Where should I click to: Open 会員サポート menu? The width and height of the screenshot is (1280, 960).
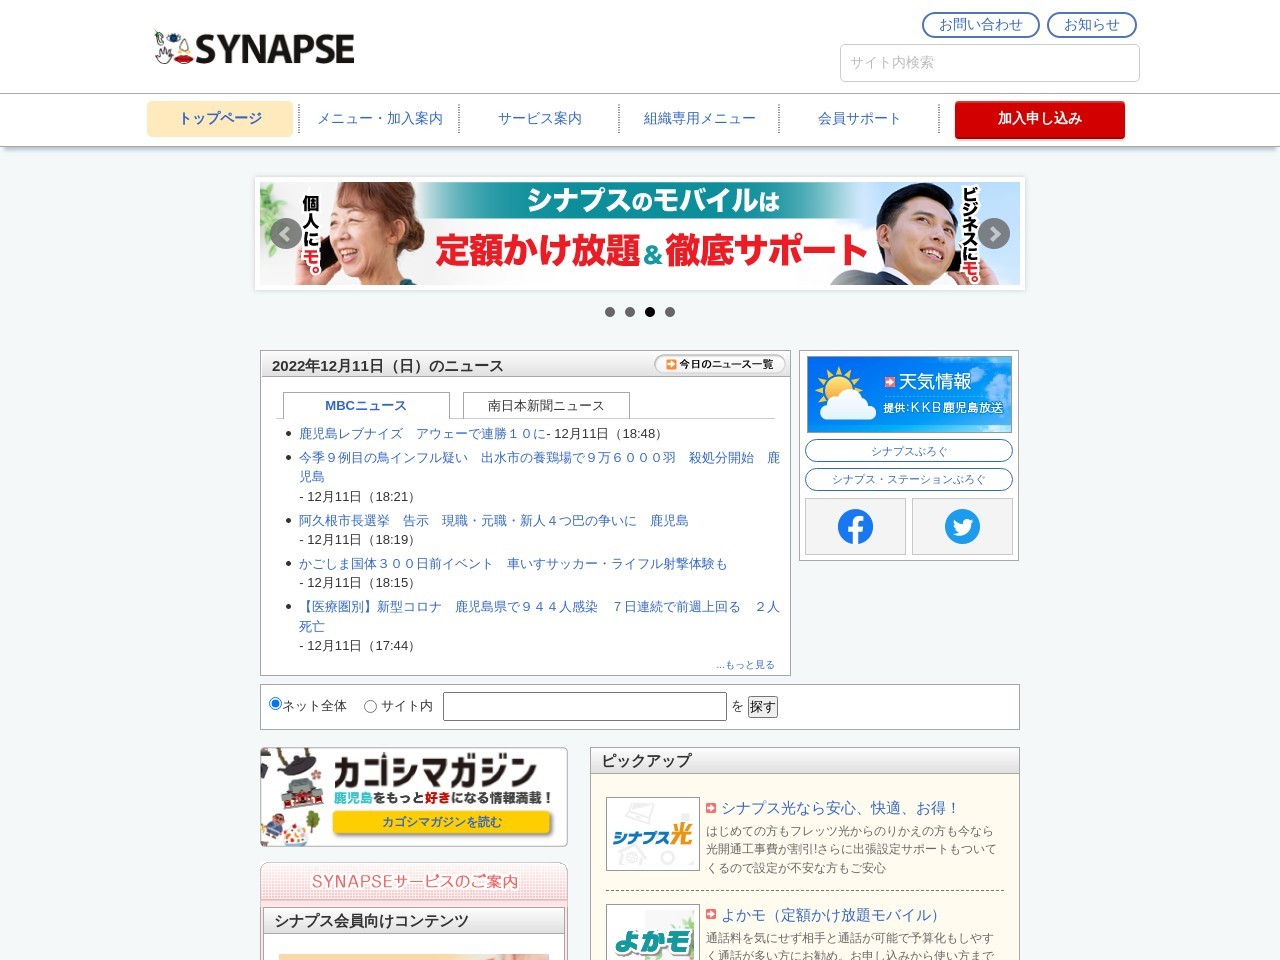pos(860,119)
